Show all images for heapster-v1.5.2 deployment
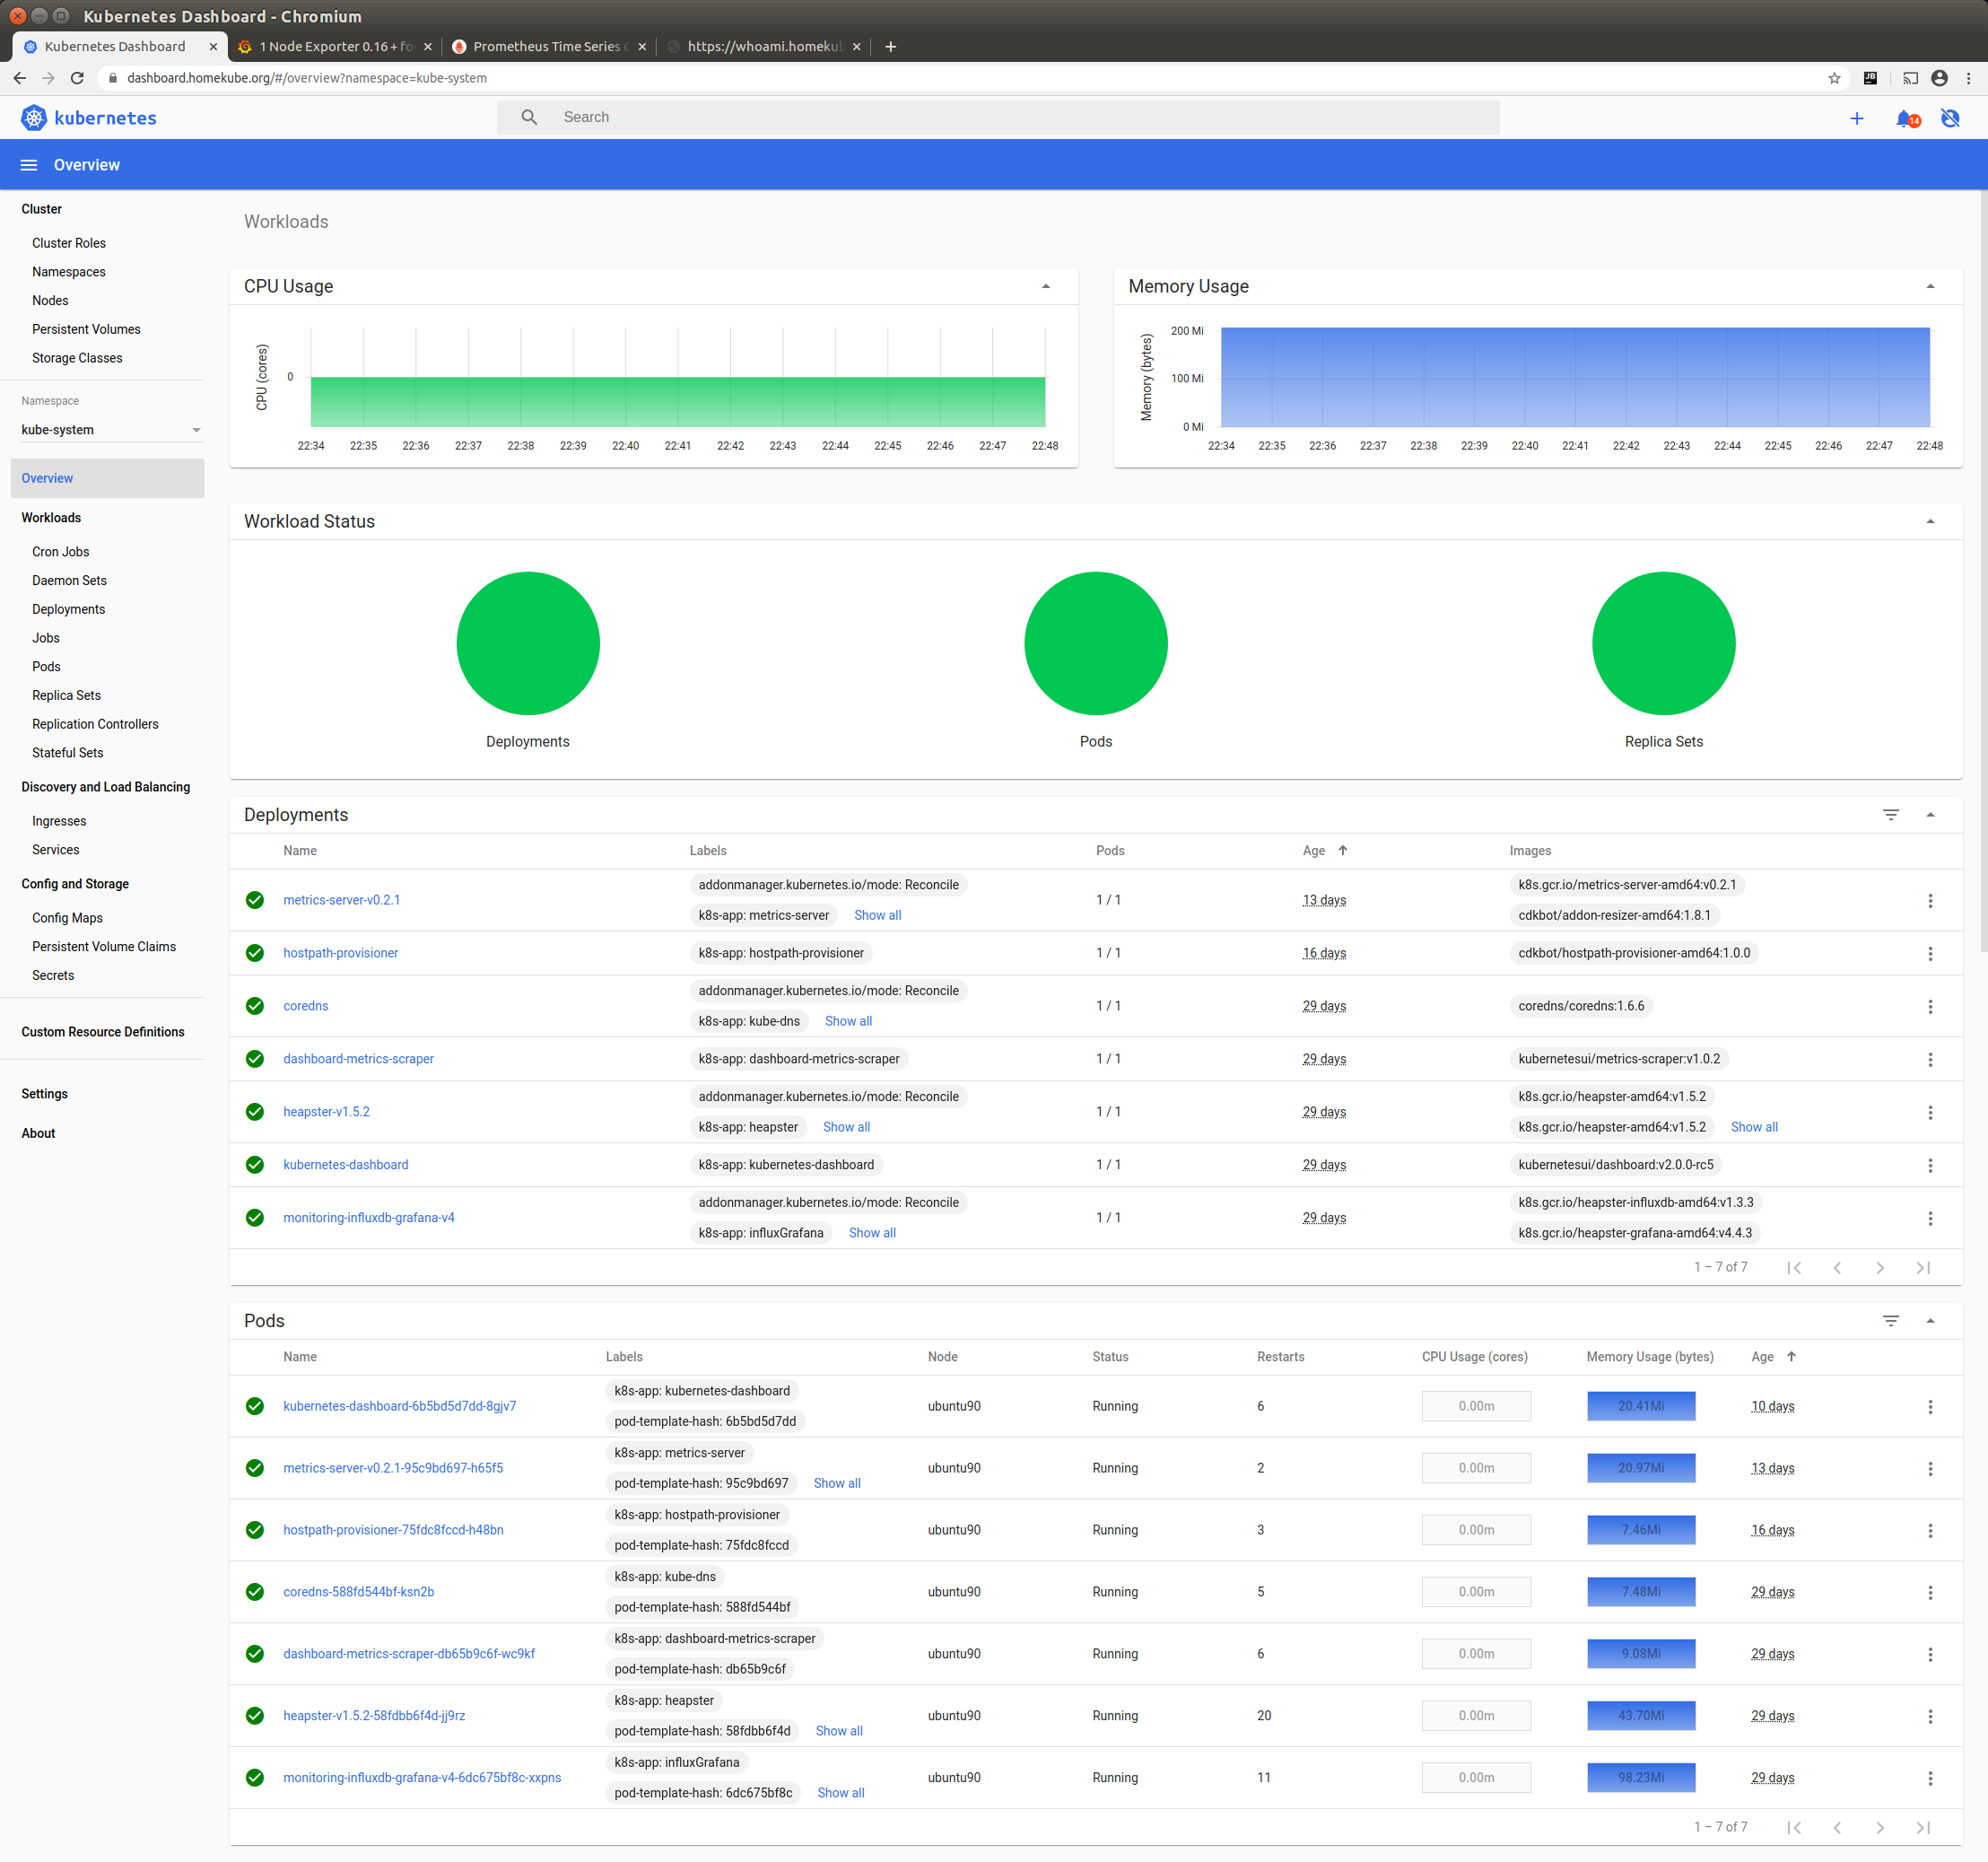This screenshot has height=1862, width=1988. click(1753, 1127)
